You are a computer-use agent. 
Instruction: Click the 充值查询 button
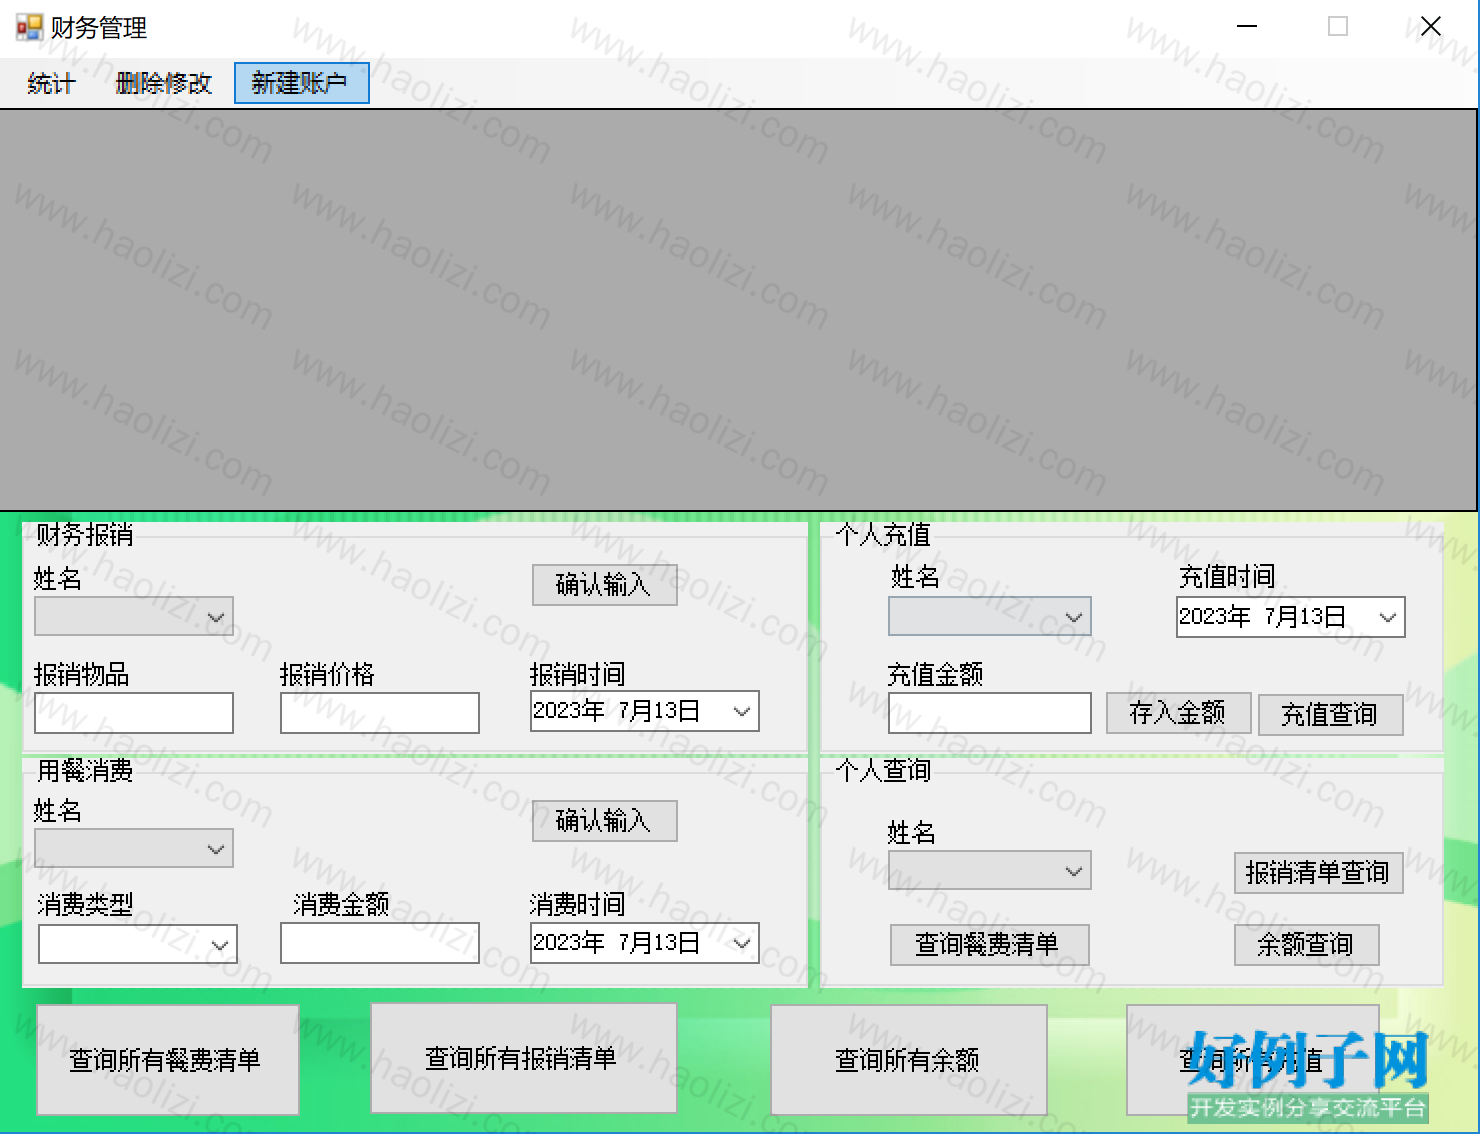(x=1330, y=715)
